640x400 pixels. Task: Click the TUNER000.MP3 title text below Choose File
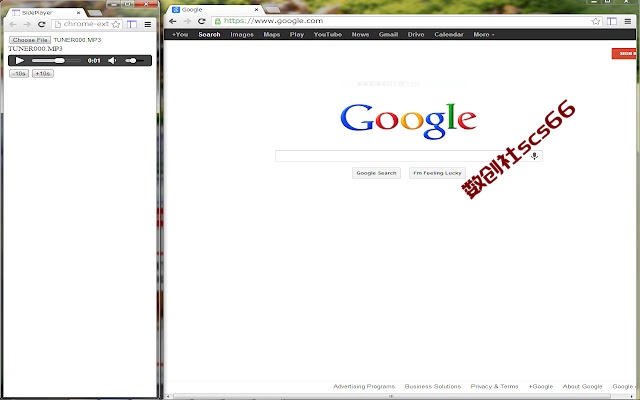pyautogui.click(x=35, y=49)
